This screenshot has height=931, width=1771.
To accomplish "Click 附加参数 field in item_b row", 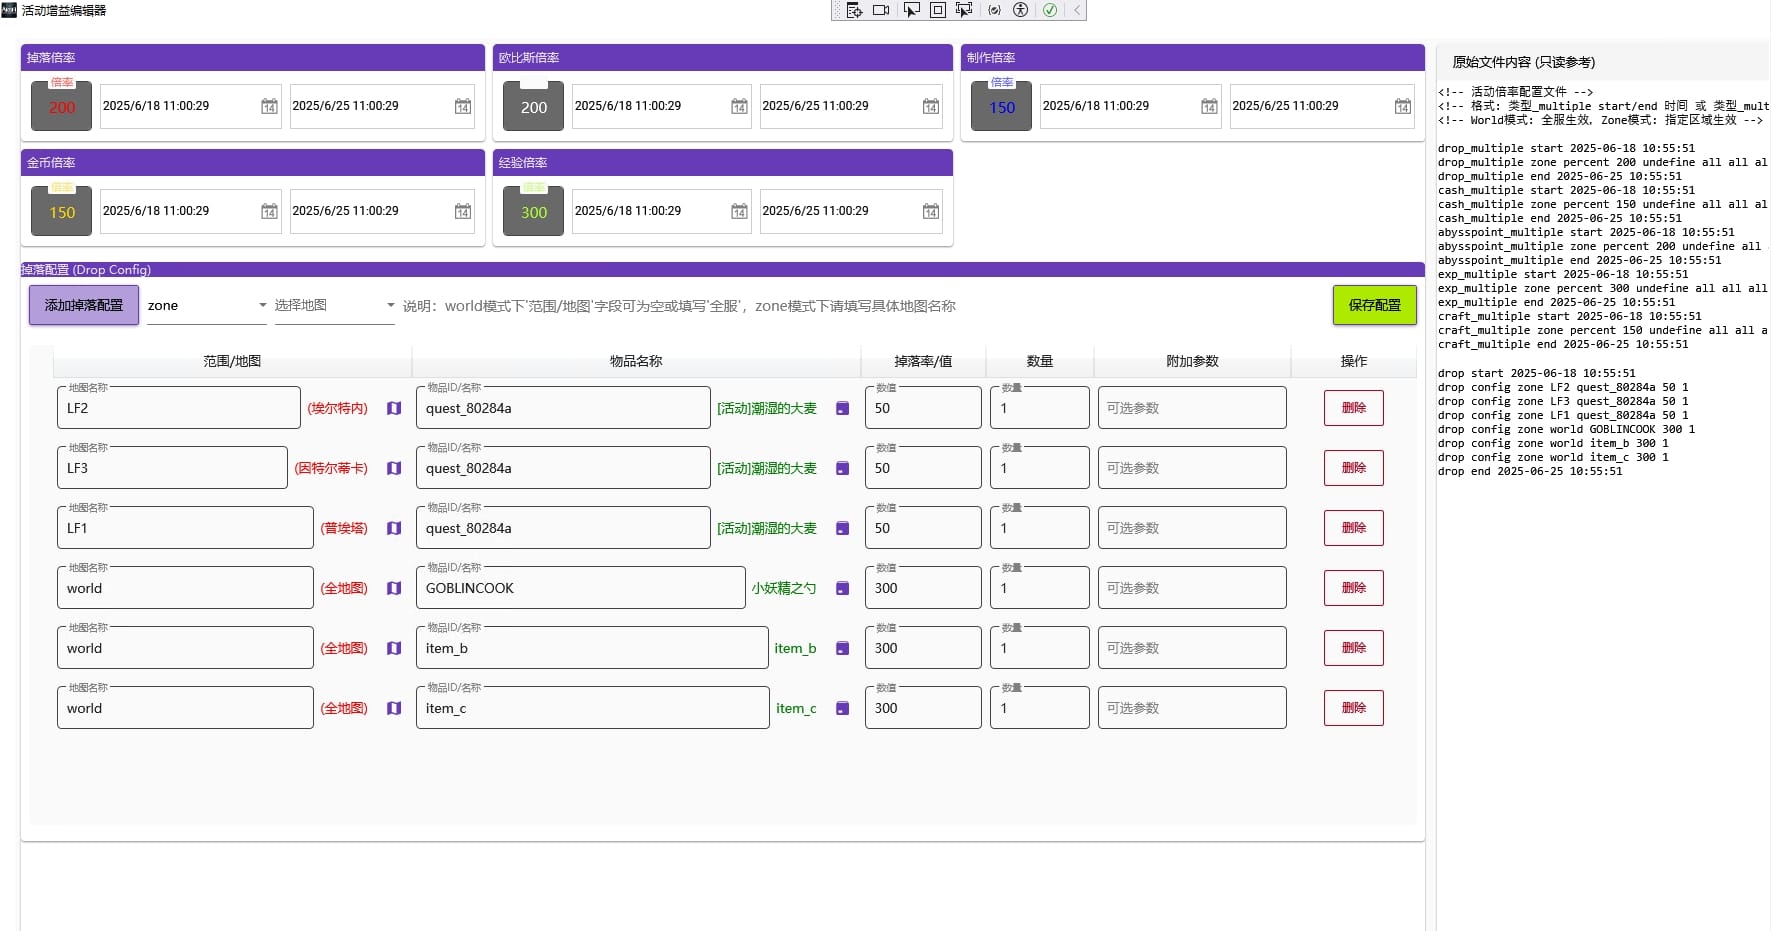I will pos(1191,648).
